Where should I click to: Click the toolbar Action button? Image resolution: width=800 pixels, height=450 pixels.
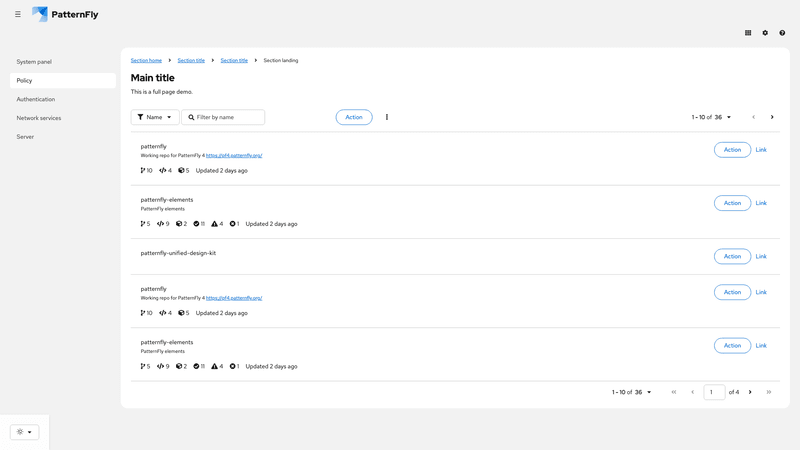point(354,117)
